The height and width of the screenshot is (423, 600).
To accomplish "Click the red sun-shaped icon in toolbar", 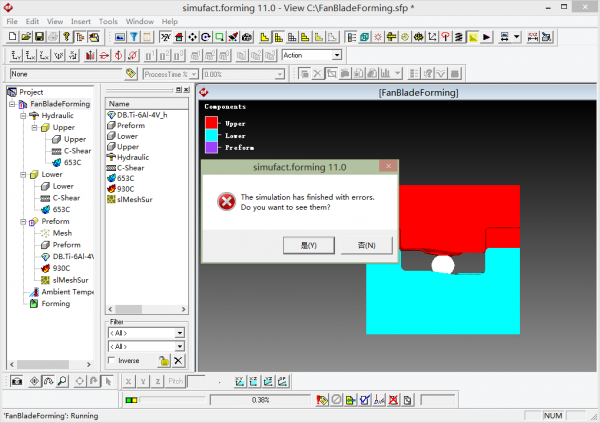I will pyautogui.click(x=378, y=37).
